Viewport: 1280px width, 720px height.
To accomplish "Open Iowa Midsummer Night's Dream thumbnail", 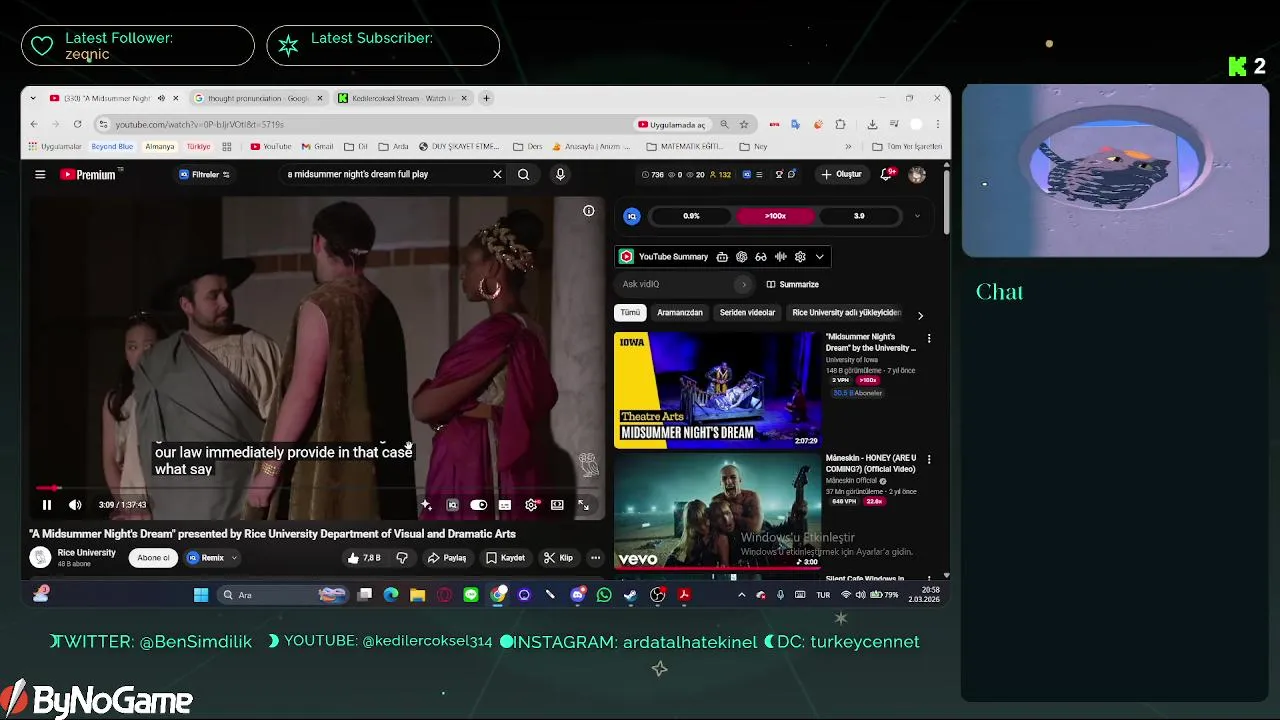I will pyautogui.click(x=717, y=390).
